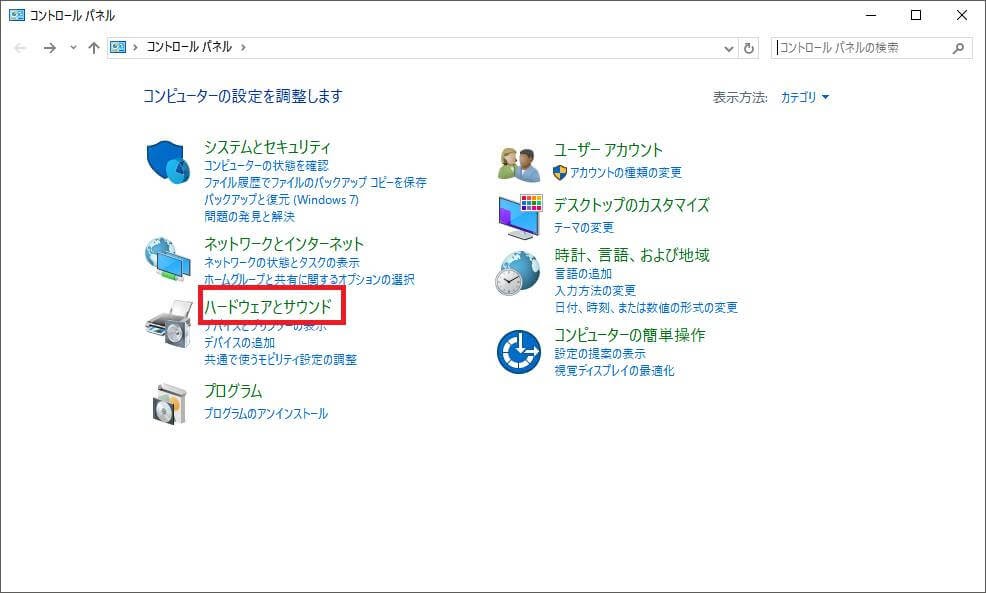Image resolution: width=986 pixels, height=593 pixels.
Task: Open 問題の発見と解決 link
Action: [249, 216]
